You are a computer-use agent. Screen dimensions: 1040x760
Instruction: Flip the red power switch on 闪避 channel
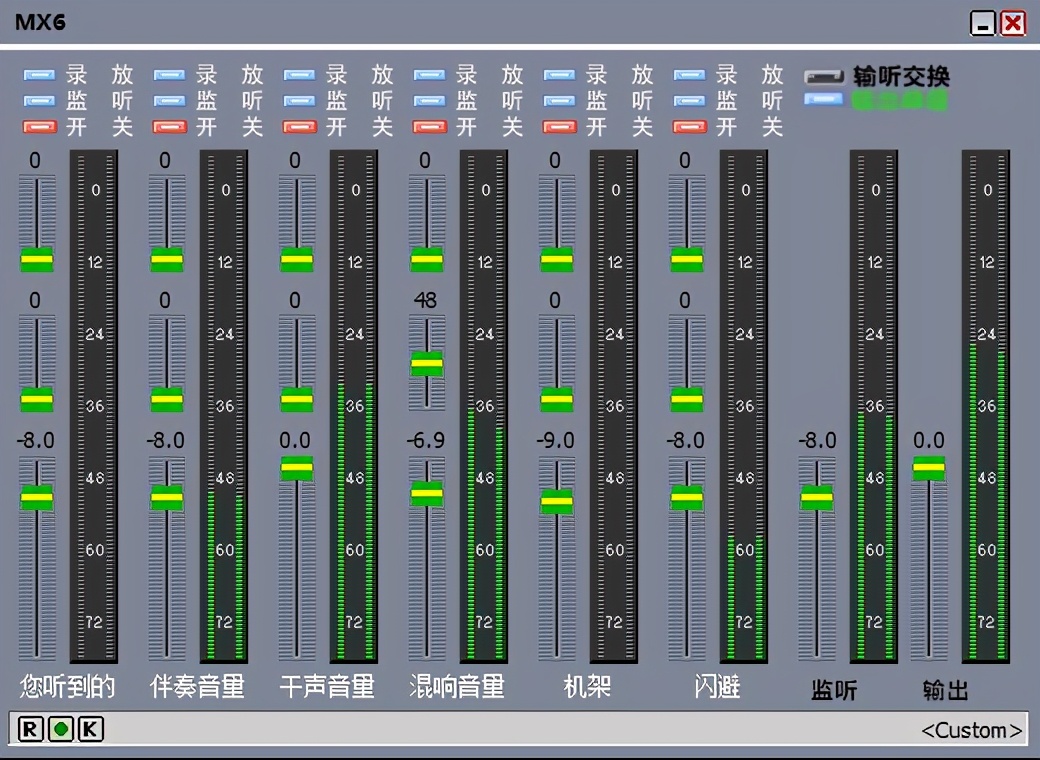689,127
